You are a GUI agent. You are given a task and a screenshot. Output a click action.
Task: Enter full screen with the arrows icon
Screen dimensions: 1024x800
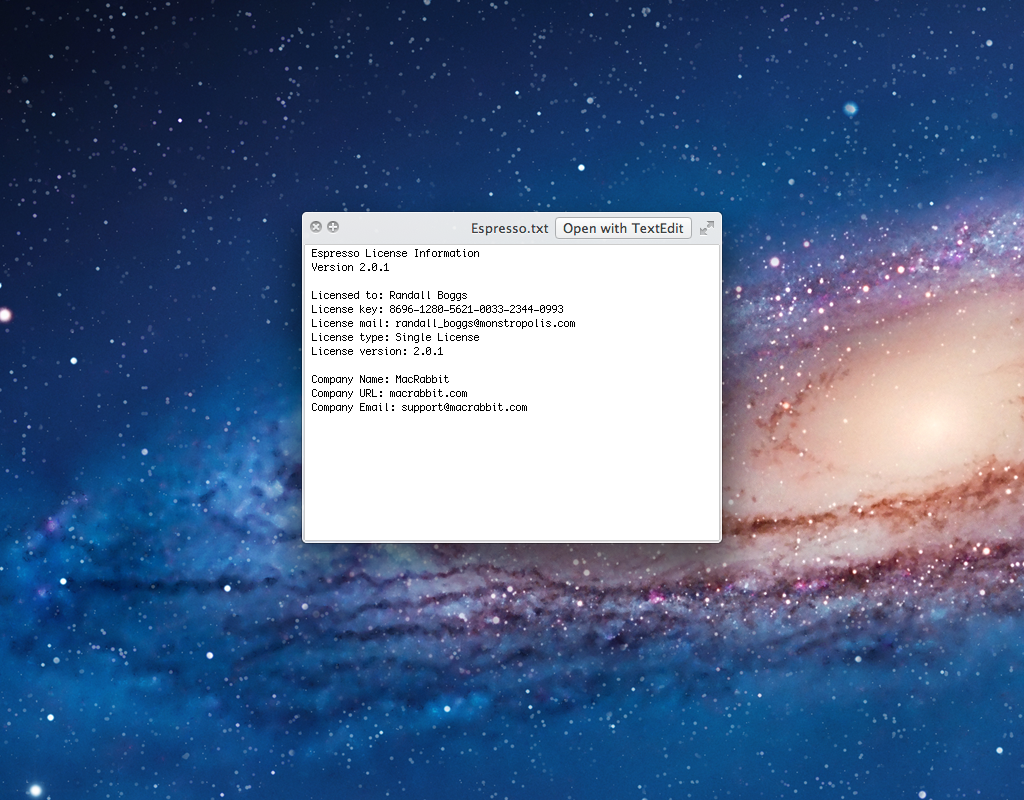[x=707, y=228]
